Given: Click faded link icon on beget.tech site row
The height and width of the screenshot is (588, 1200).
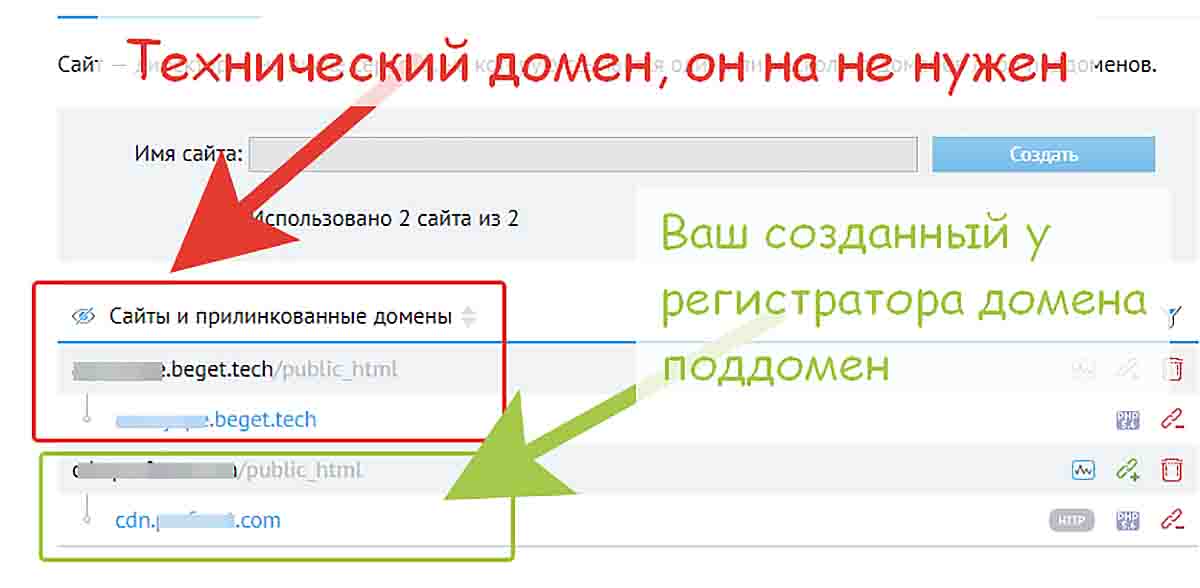Looking at the screenshot, I should coord(1128,369).
